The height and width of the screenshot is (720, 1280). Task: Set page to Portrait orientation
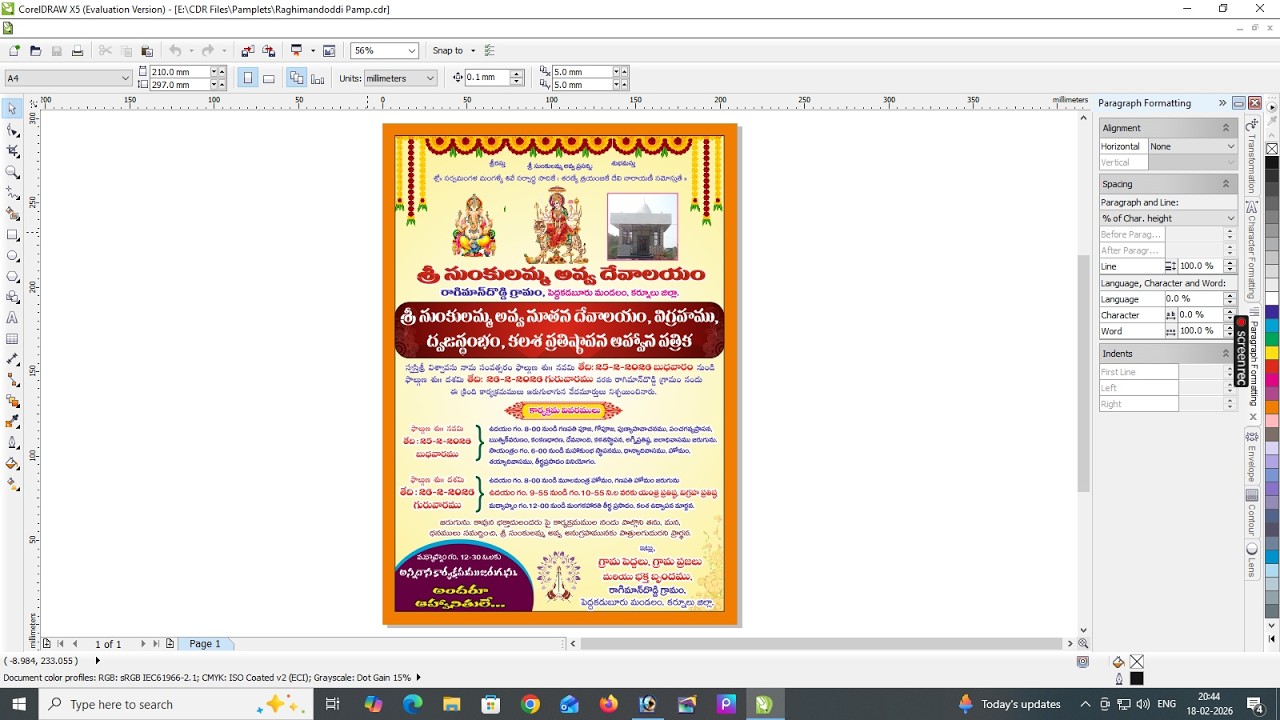248,78
